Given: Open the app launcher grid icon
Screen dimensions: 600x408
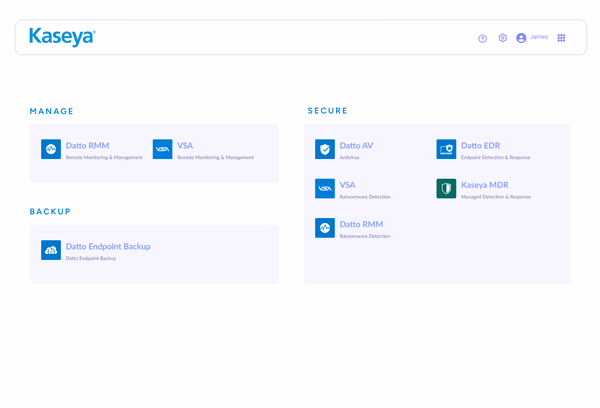Looking at the screenshot, I should 561,38.
